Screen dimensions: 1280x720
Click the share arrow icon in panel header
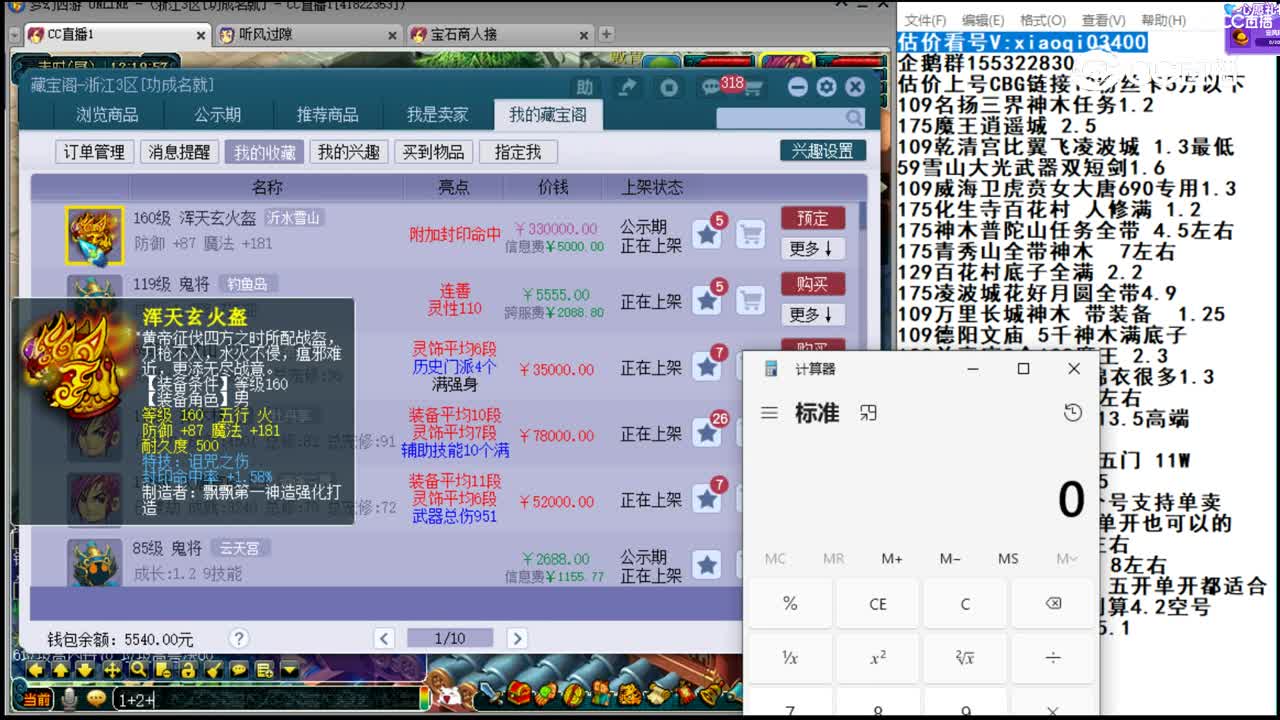(x=627, y=87)
